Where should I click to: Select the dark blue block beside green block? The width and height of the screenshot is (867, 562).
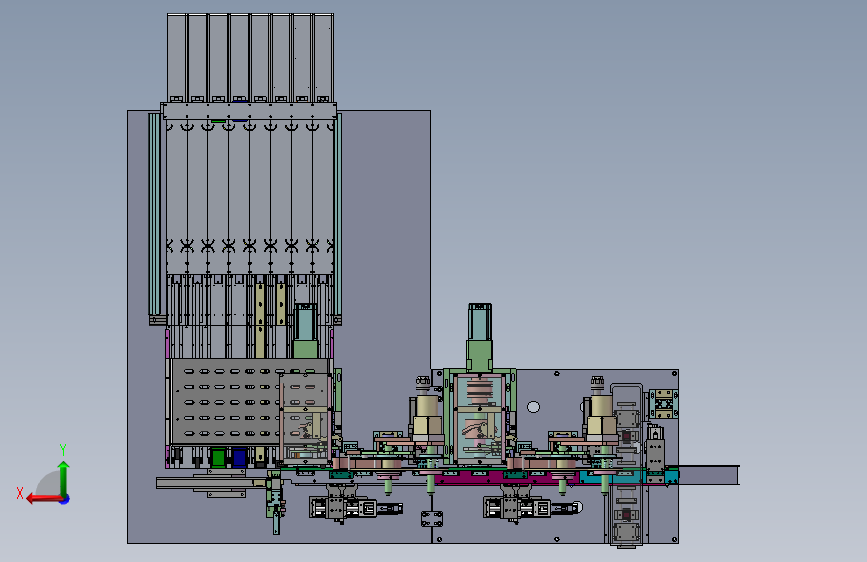(x=239, y=457)
